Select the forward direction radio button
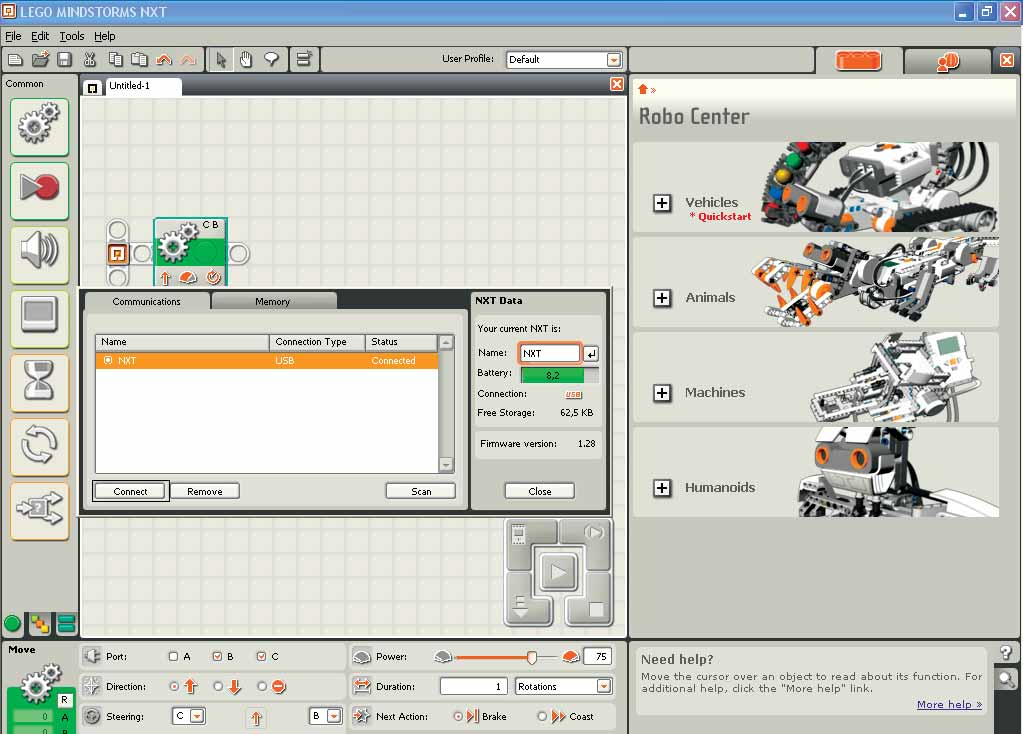This screenshot has width=1023, height=734. (174, 686)
